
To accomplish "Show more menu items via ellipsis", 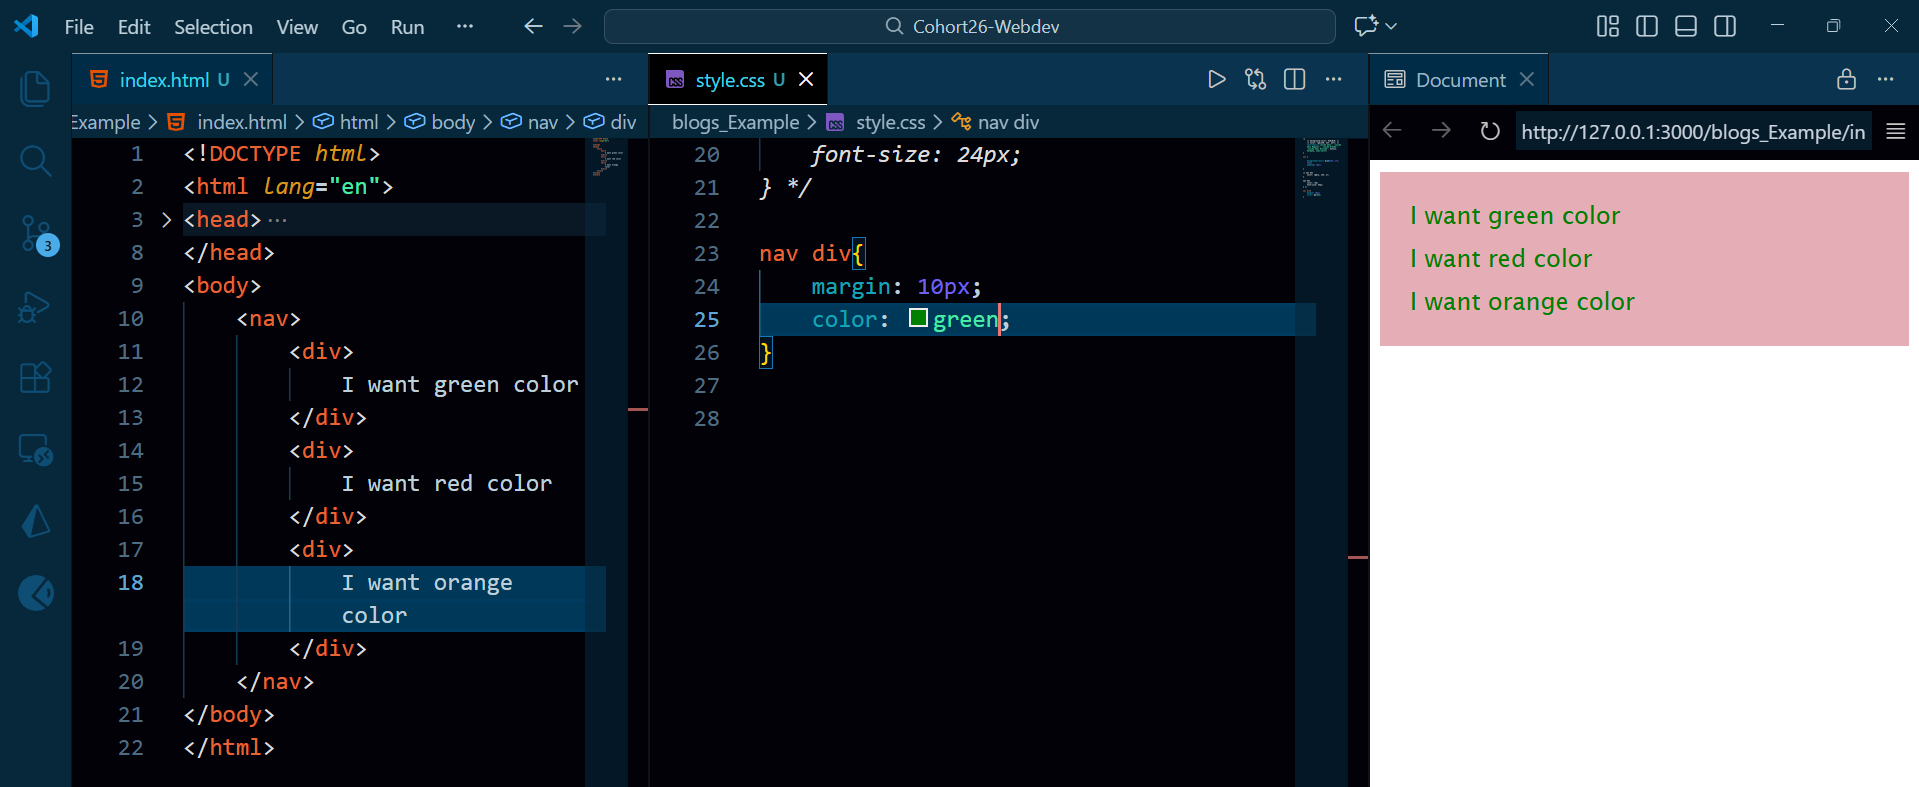I will pos(465,26).
